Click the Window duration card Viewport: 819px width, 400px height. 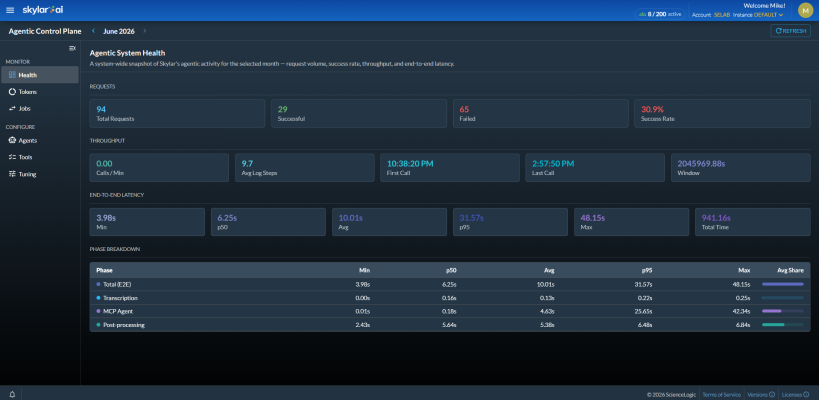pyautogui.click(x=741, y=168)
